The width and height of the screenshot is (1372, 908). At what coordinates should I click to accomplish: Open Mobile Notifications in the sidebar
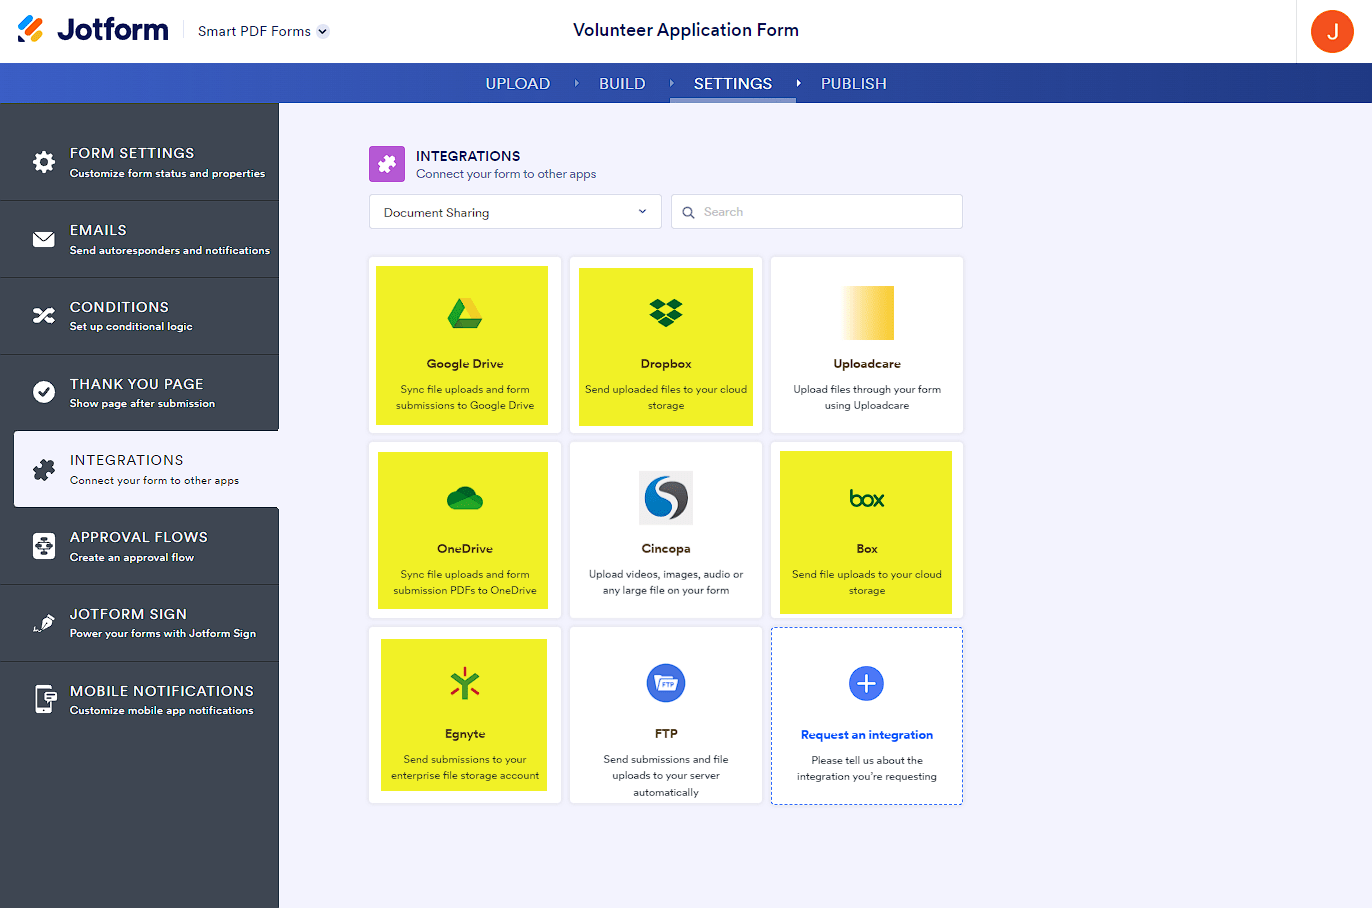(139, 700)
